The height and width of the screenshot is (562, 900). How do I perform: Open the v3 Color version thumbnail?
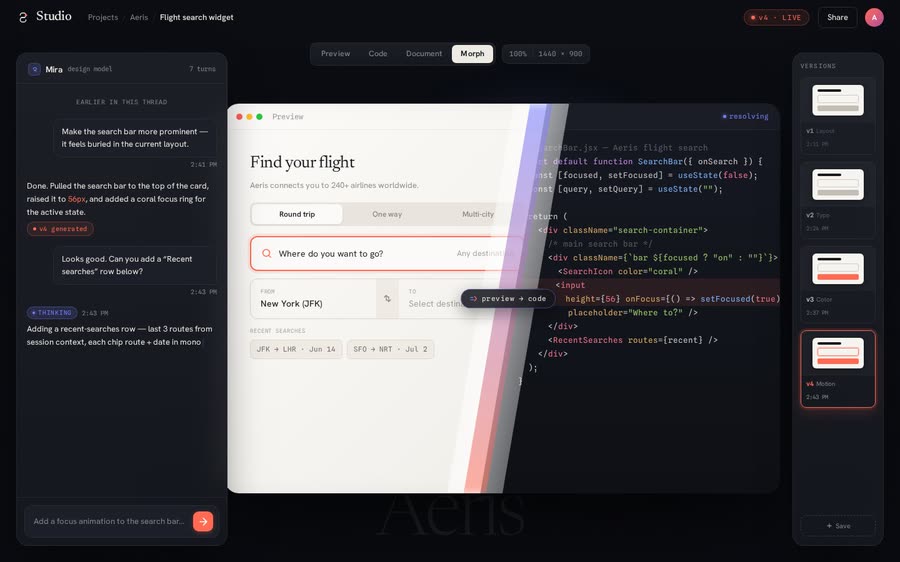(x=837, y=284)
